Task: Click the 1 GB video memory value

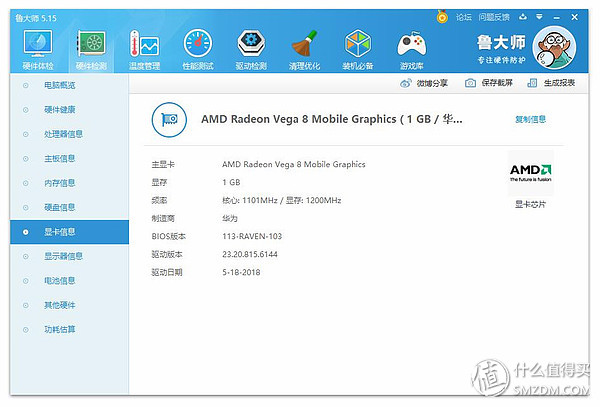Action: [231, 182]
